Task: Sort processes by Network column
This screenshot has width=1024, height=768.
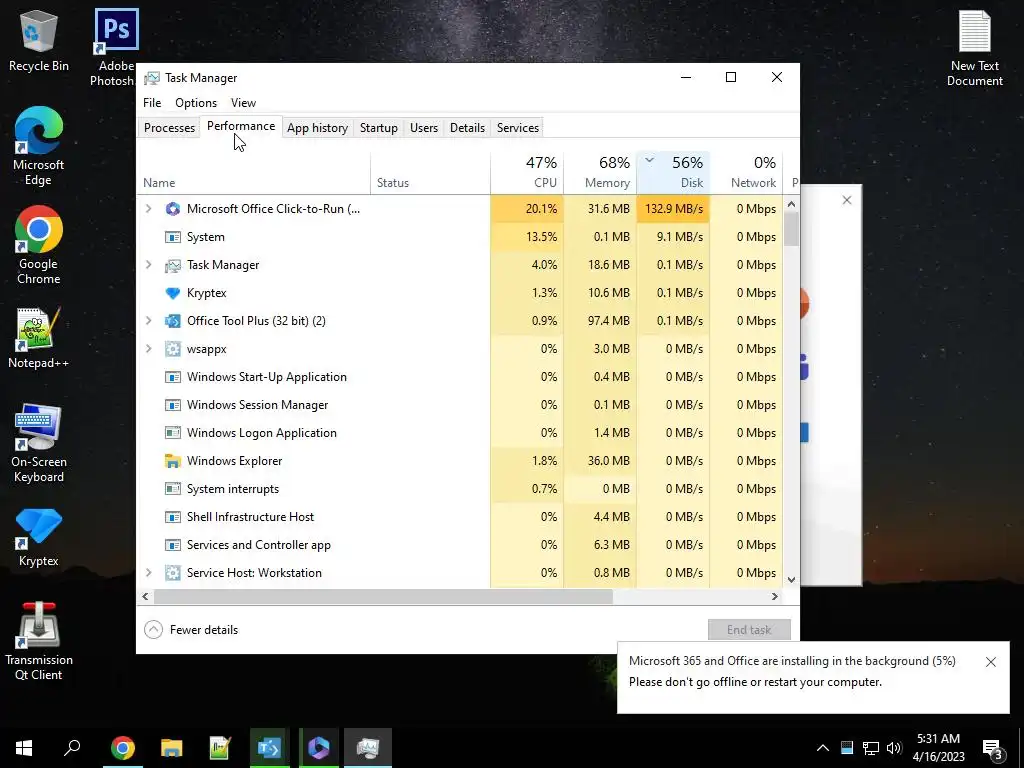Action: (746, 173)
